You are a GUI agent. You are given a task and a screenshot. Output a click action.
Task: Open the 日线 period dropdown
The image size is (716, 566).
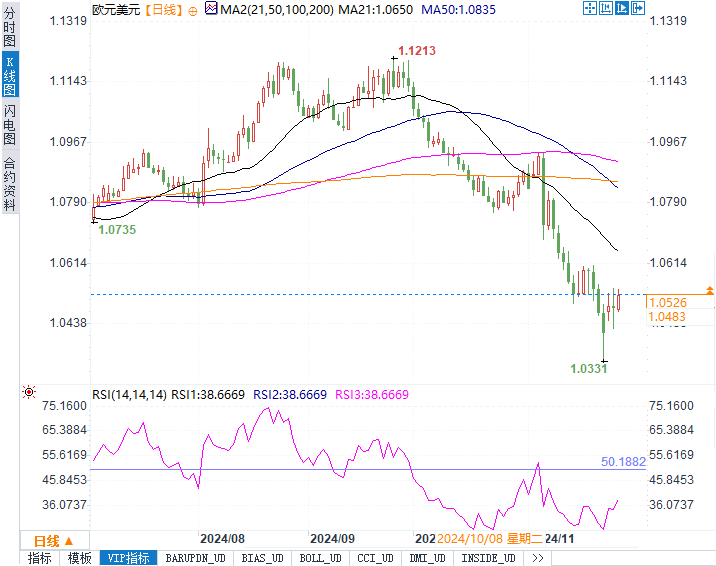[x=54, y=541]
